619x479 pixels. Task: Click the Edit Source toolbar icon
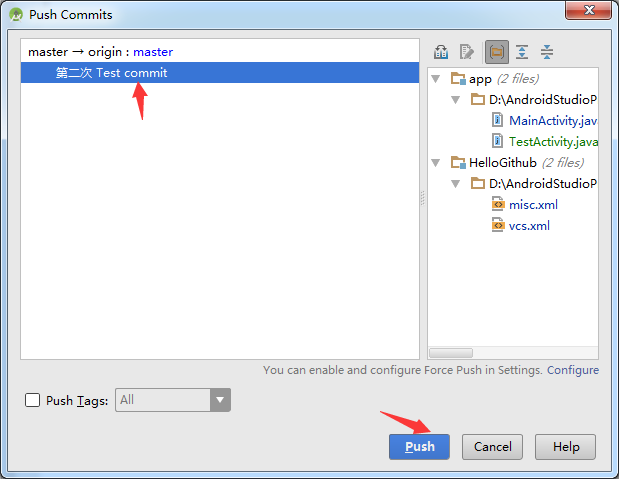(467, 52)
